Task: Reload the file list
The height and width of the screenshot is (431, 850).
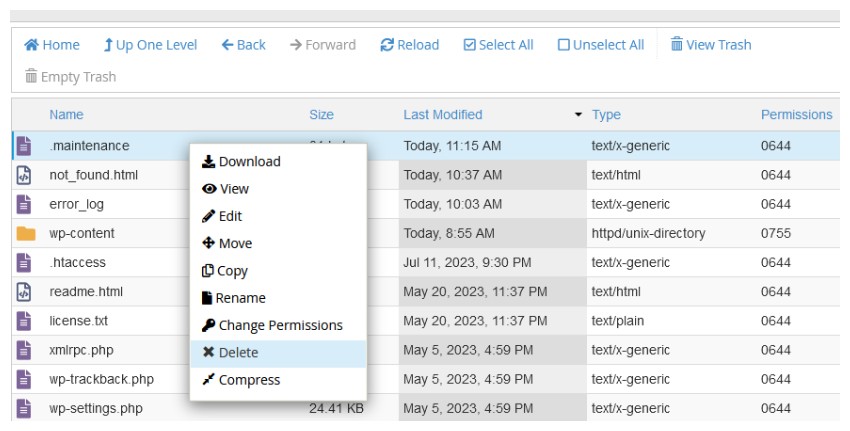Action: pos(409,45)
